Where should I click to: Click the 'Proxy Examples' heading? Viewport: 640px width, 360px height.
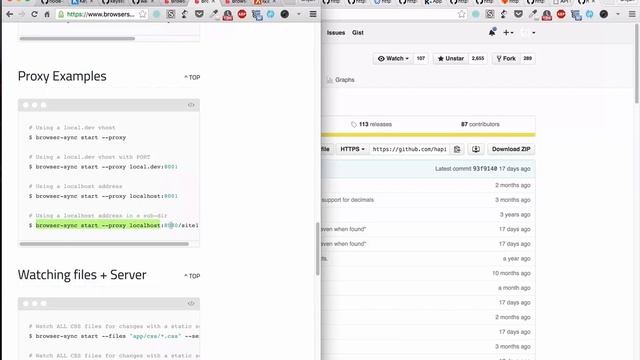(62, 76)
